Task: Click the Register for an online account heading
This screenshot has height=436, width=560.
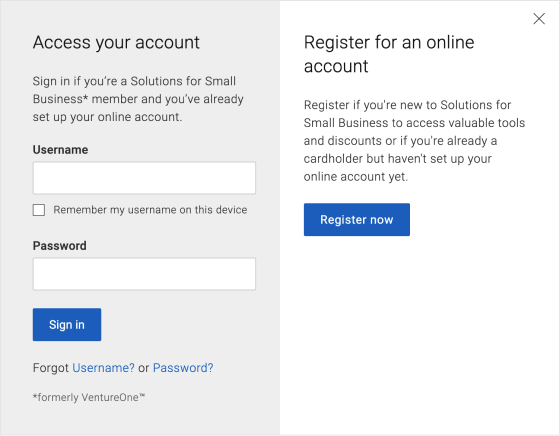Action: point(389,54)
